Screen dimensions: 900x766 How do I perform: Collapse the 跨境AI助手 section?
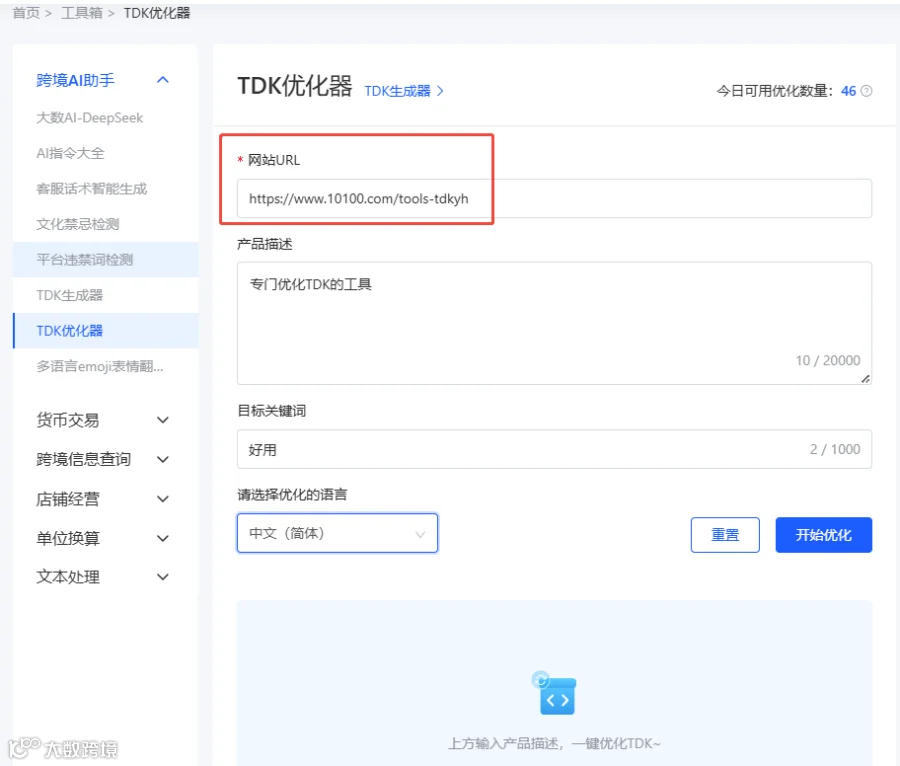163,80
